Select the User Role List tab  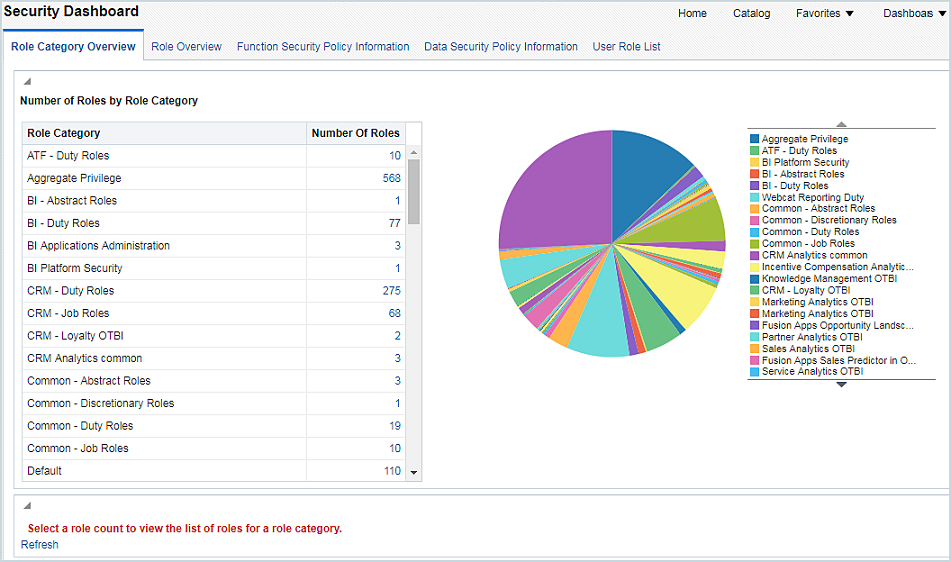pos(626,46)
